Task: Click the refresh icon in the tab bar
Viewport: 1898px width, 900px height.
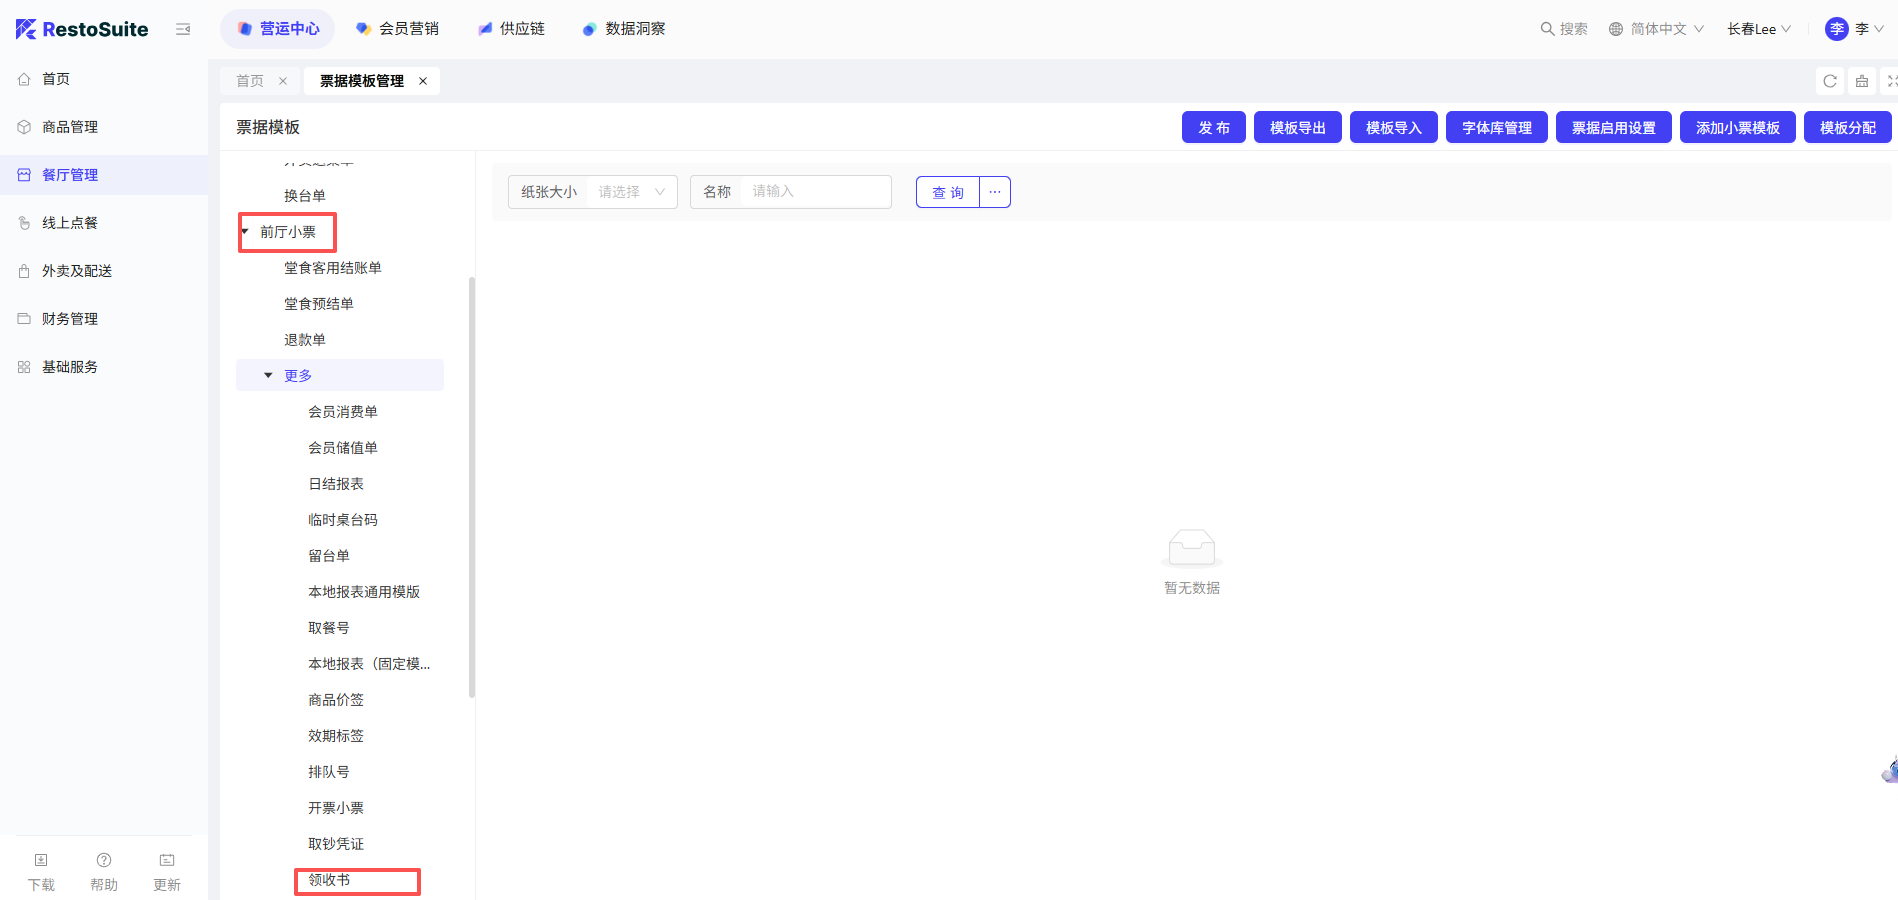Action: (1830, 81)
